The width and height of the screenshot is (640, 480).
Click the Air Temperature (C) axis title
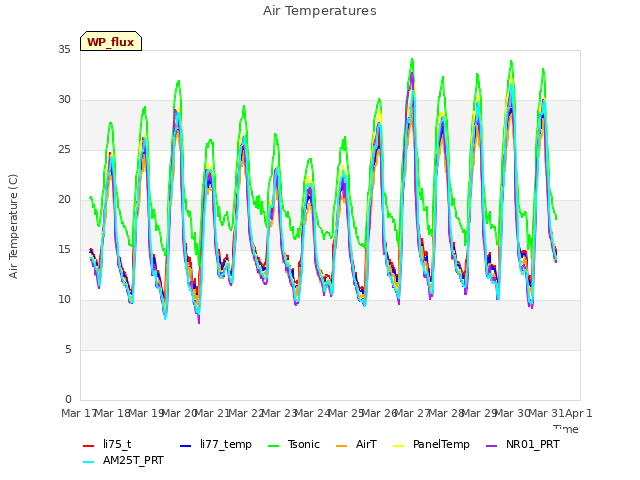[13, 227]
